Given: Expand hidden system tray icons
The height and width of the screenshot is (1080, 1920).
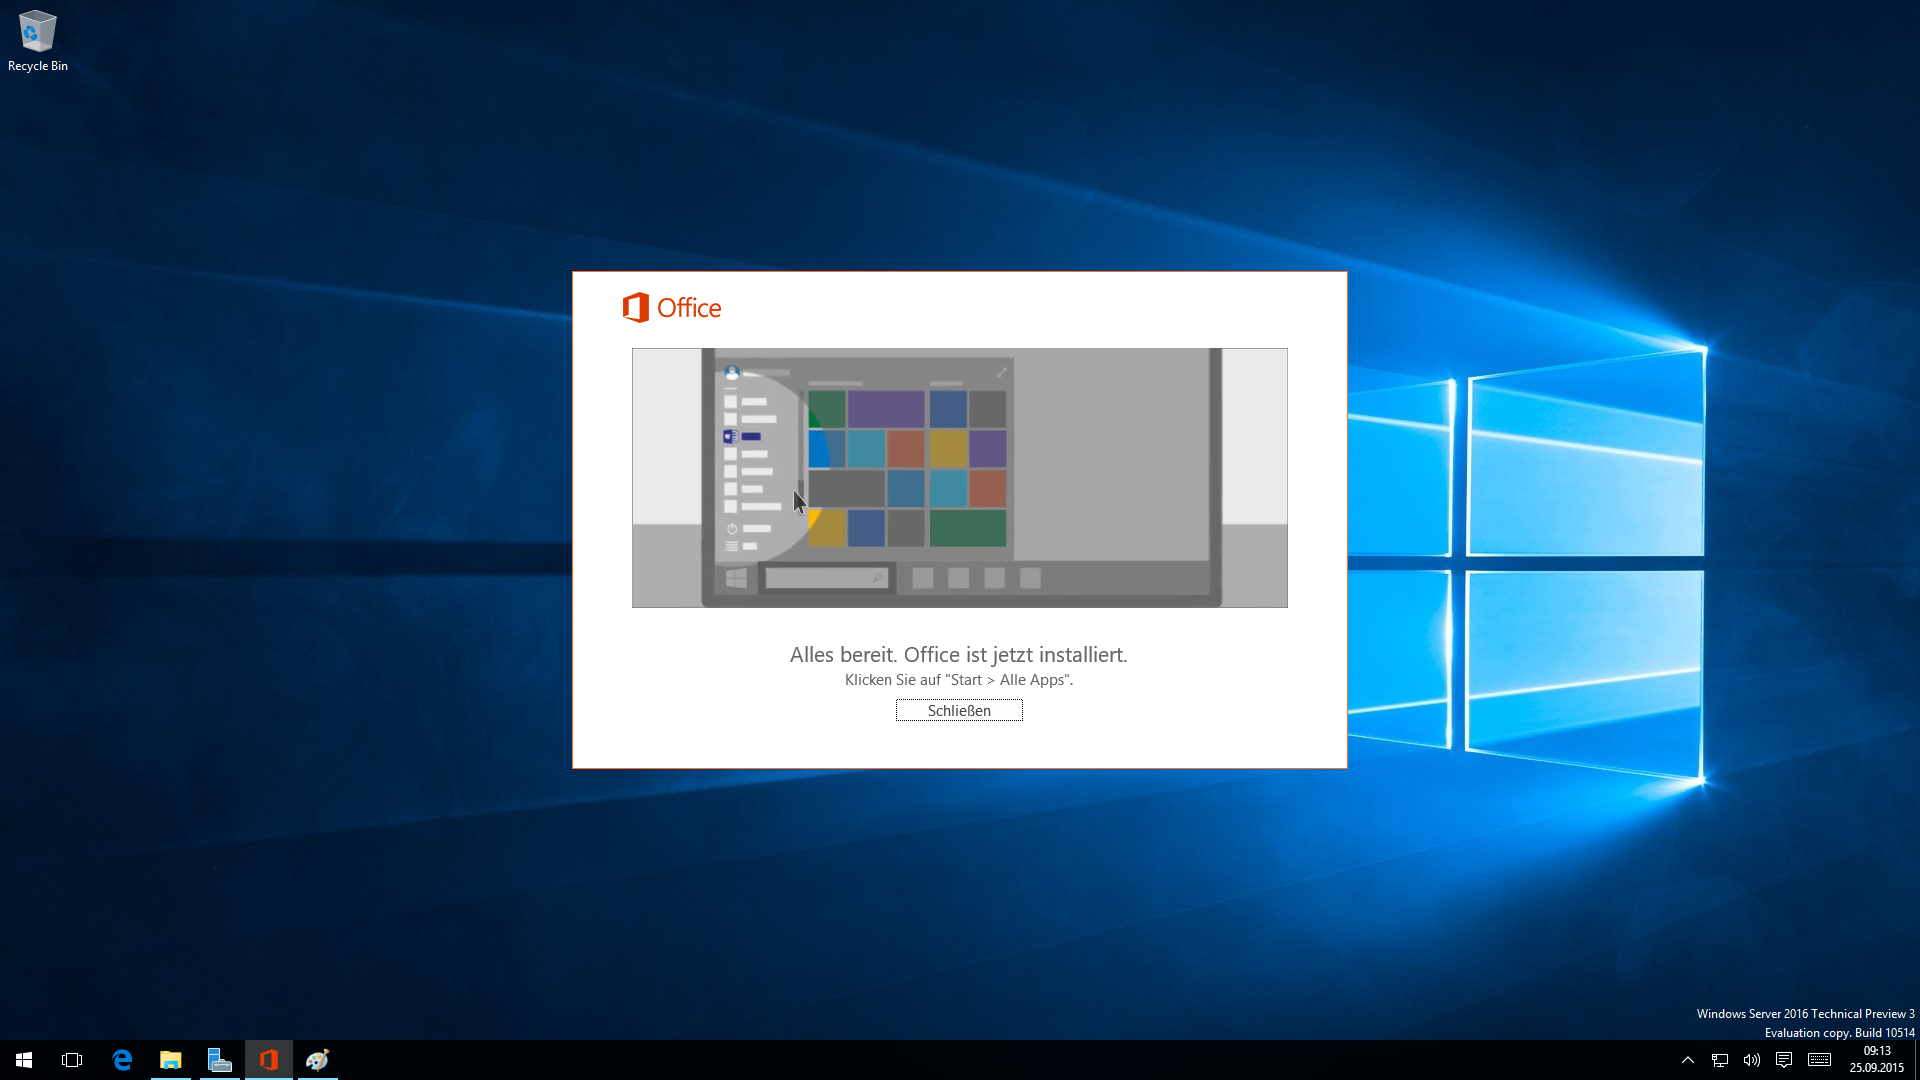Looking at the screenshot, I should [1688, 1060].
